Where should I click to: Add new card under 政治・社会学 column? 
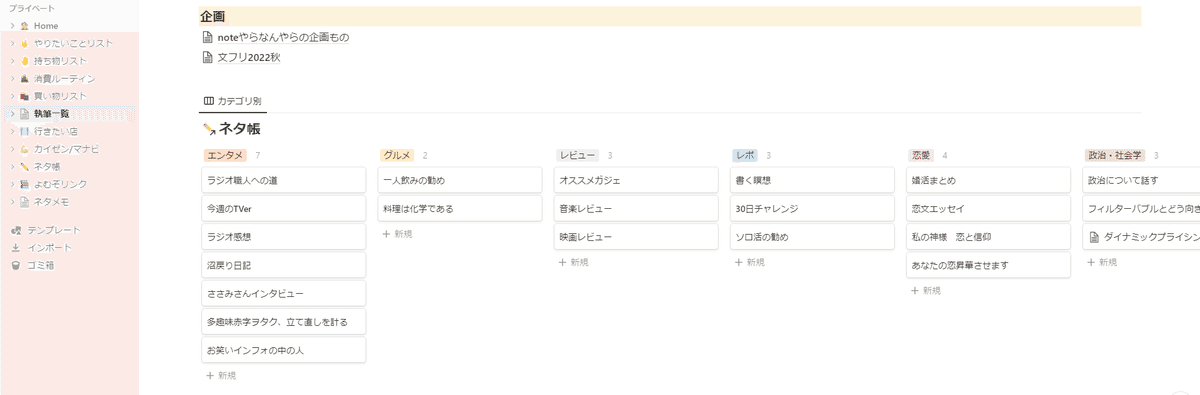click(x=1101, y=262)
